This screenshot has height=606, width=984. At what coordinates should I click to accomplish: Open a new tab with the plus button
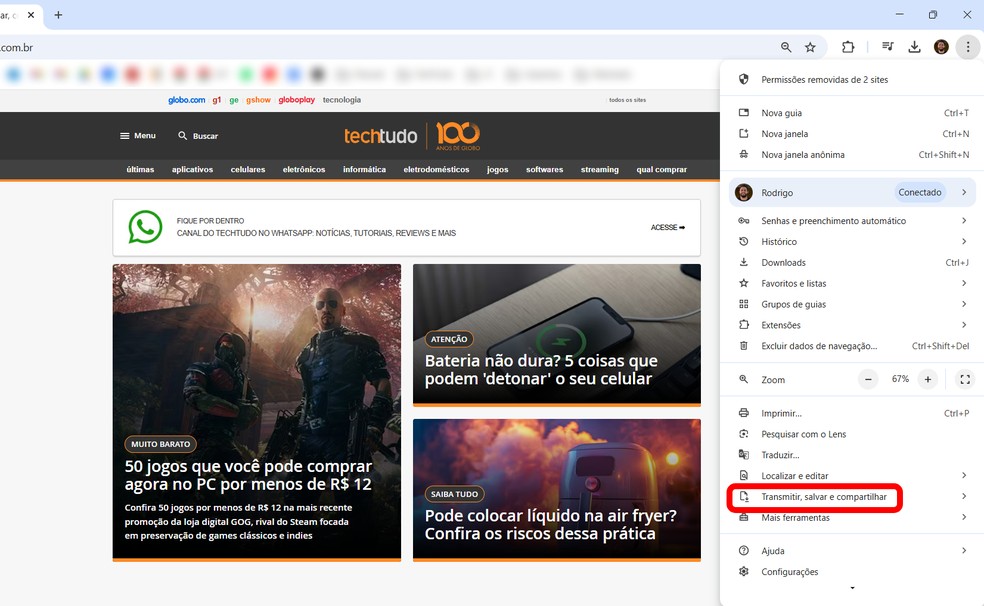click(58, 14)
